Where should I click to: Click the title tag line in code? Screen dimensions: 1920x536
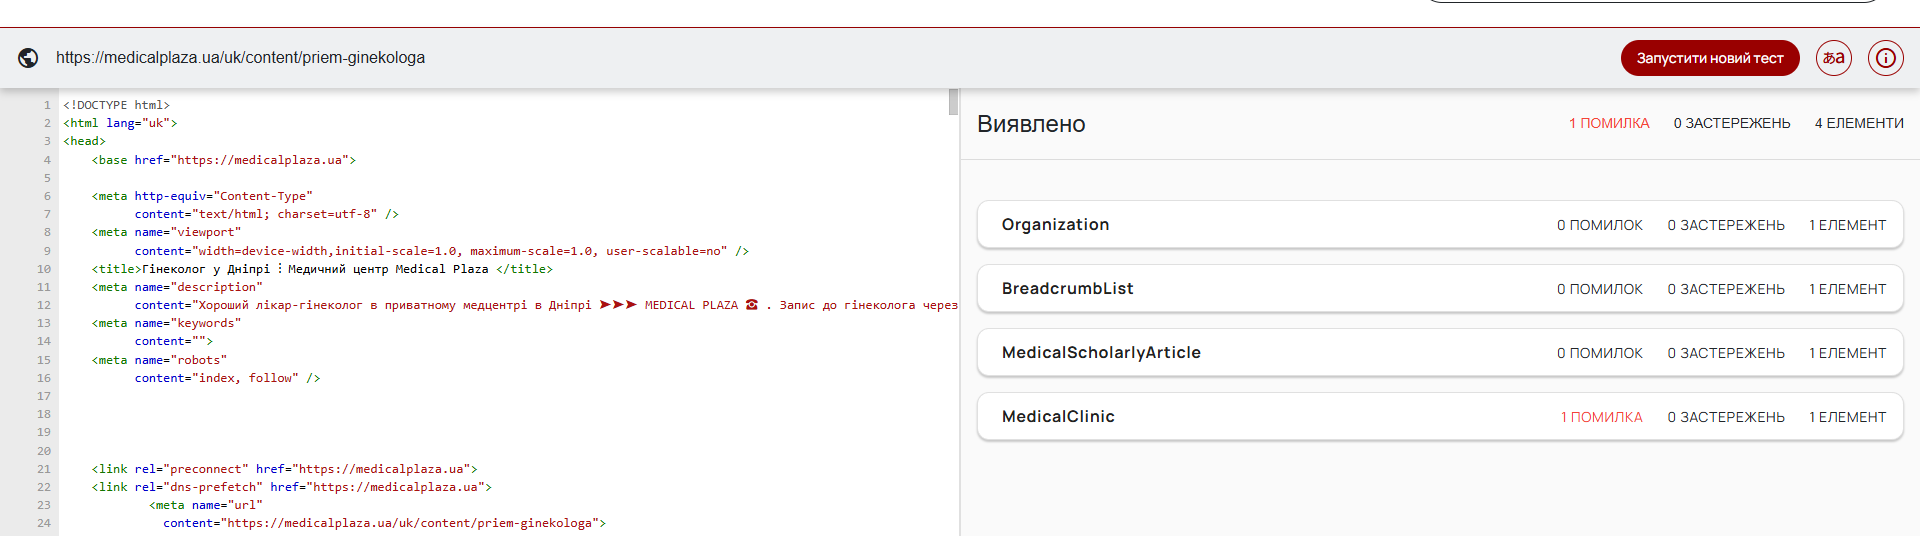(322, 269)
